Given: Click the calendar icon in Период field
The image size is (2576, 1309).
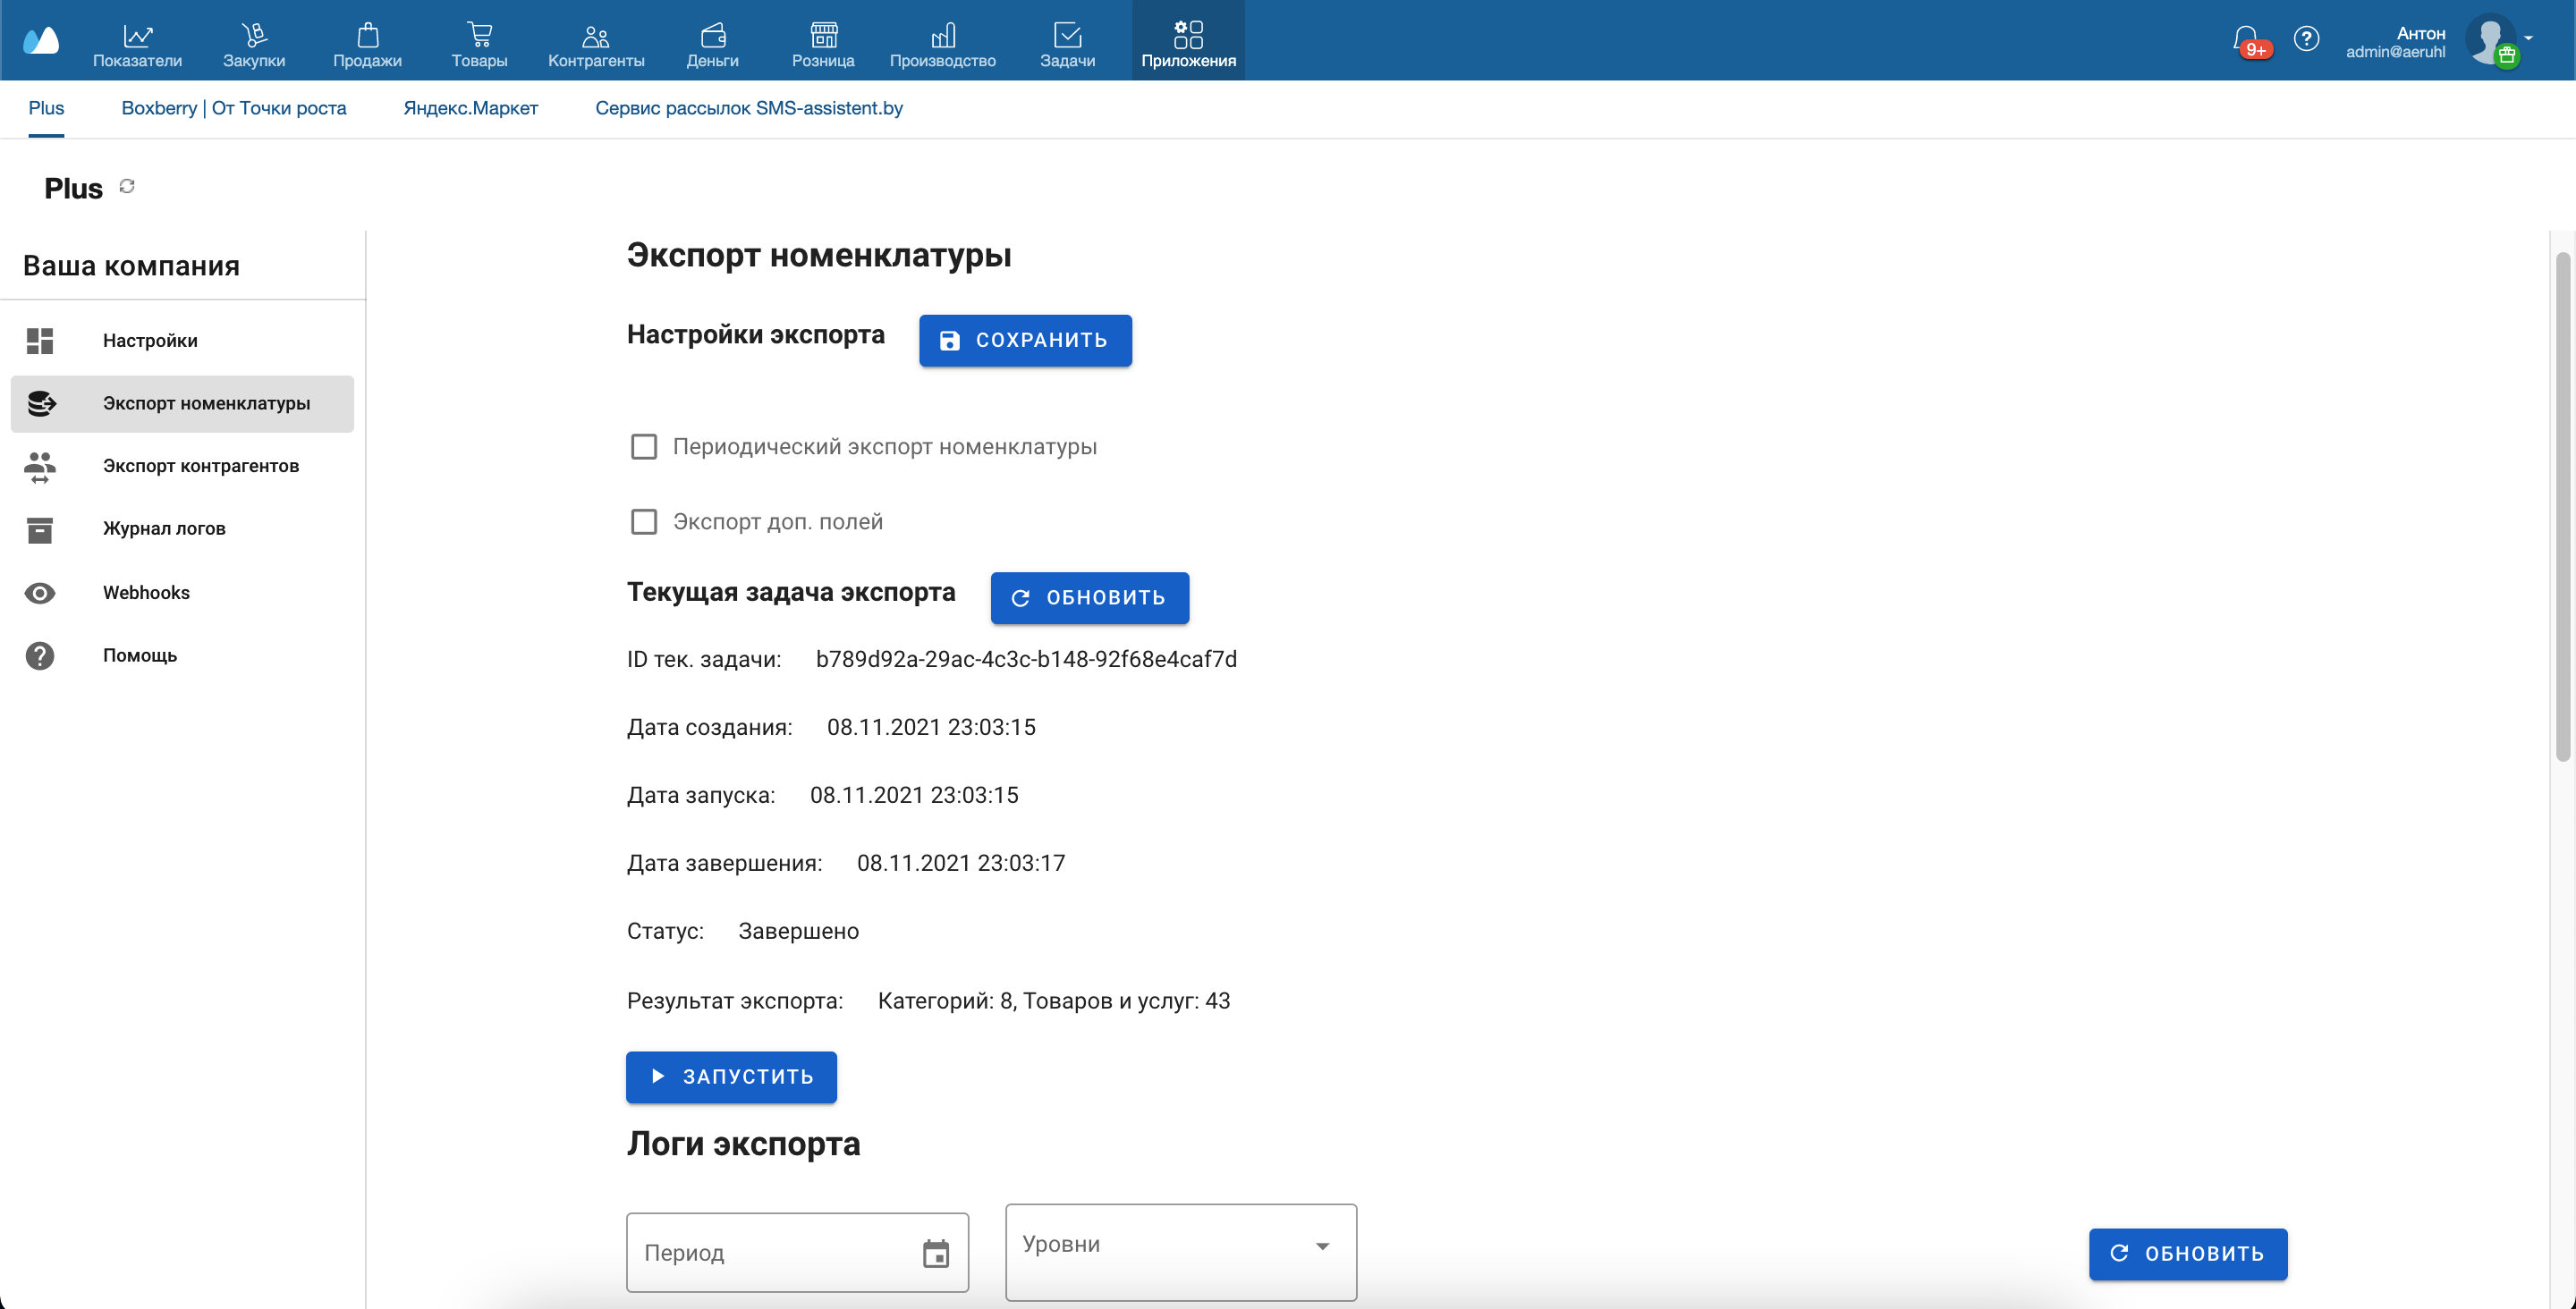Looking at the screenshot, I should click(x=935, y=1253).
